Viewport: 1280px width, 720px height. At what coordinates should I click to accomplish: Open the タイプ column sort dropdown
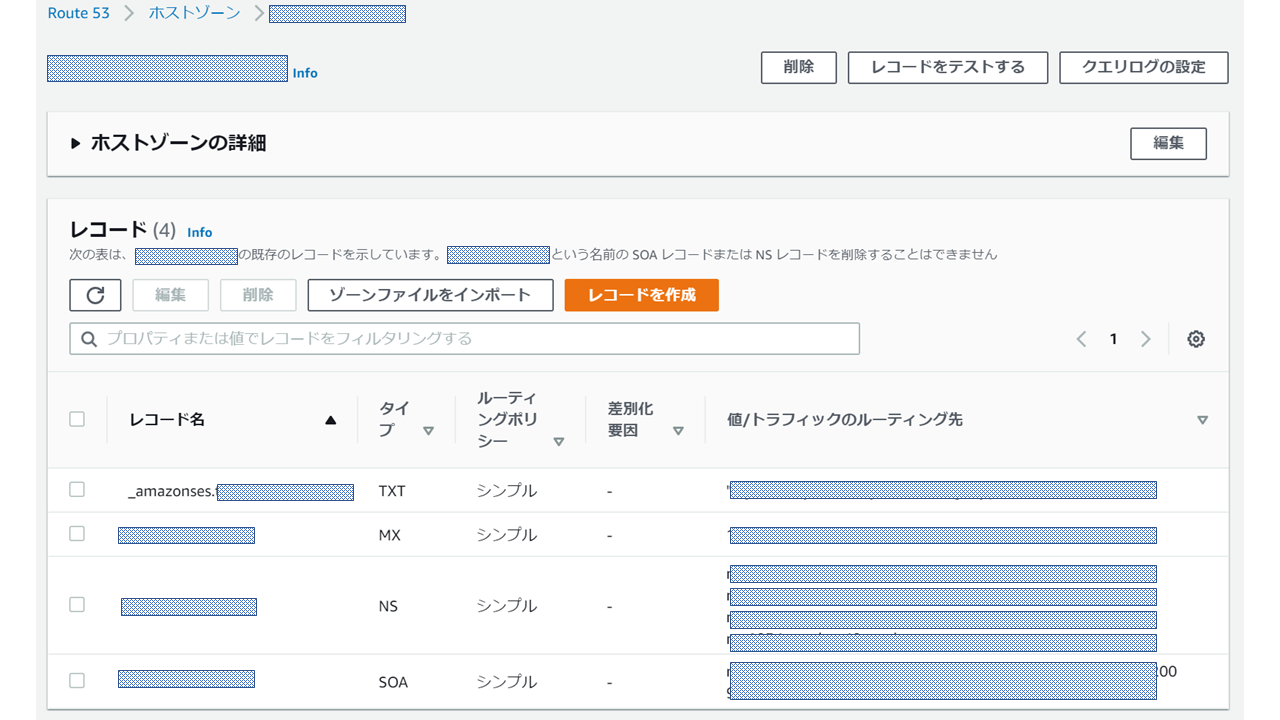coord(428,431)
